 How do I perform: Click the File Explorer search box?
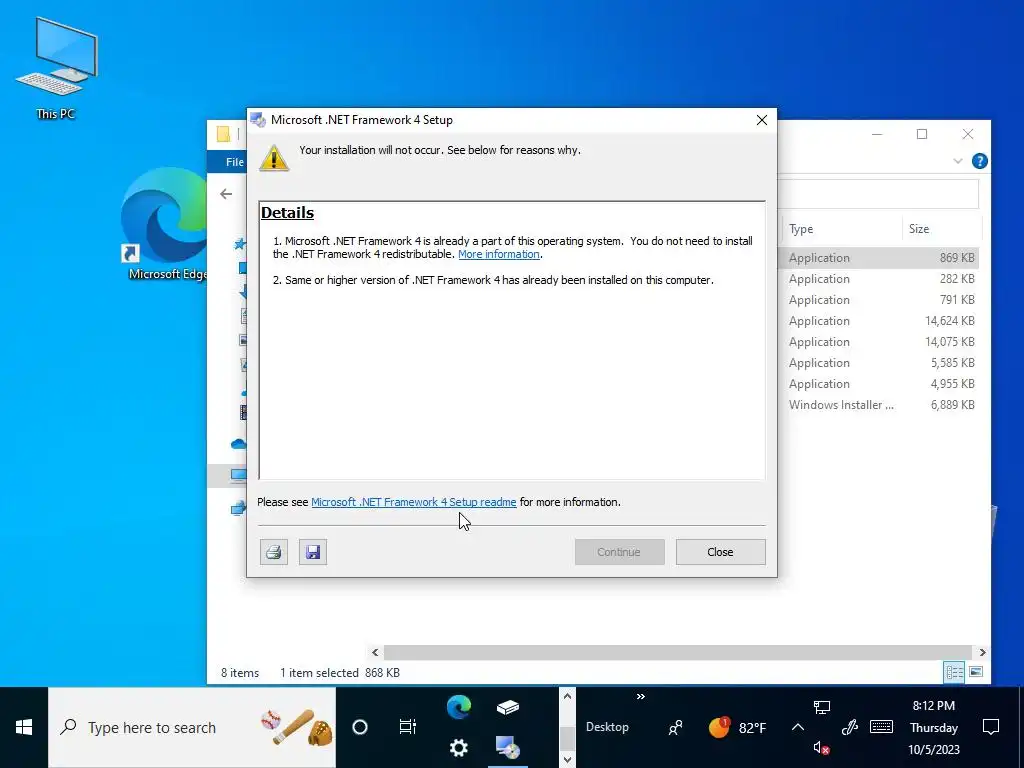878,194
